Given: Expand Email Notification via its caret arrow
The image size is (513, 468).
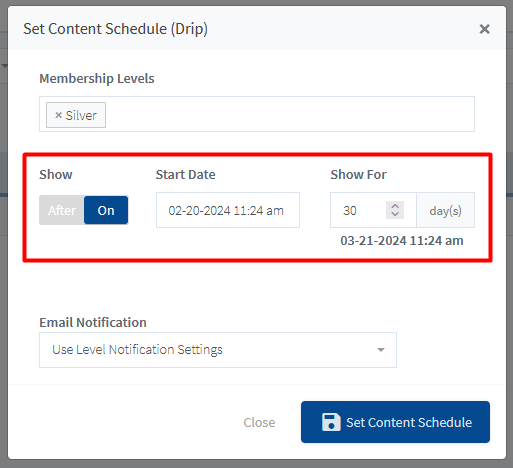Looking at the screenshot, I should tap(381, 350).
